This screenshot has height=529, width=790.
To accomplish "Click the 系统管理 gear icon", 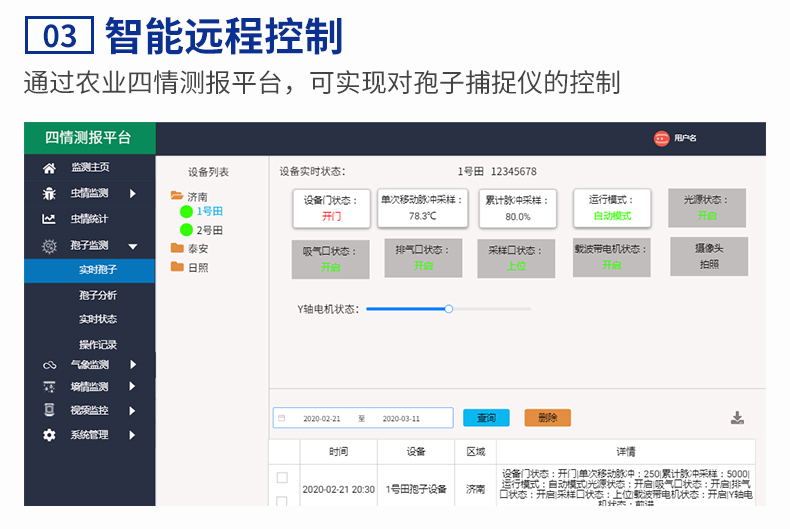I will pyautogui.click(x=49, y=435).
